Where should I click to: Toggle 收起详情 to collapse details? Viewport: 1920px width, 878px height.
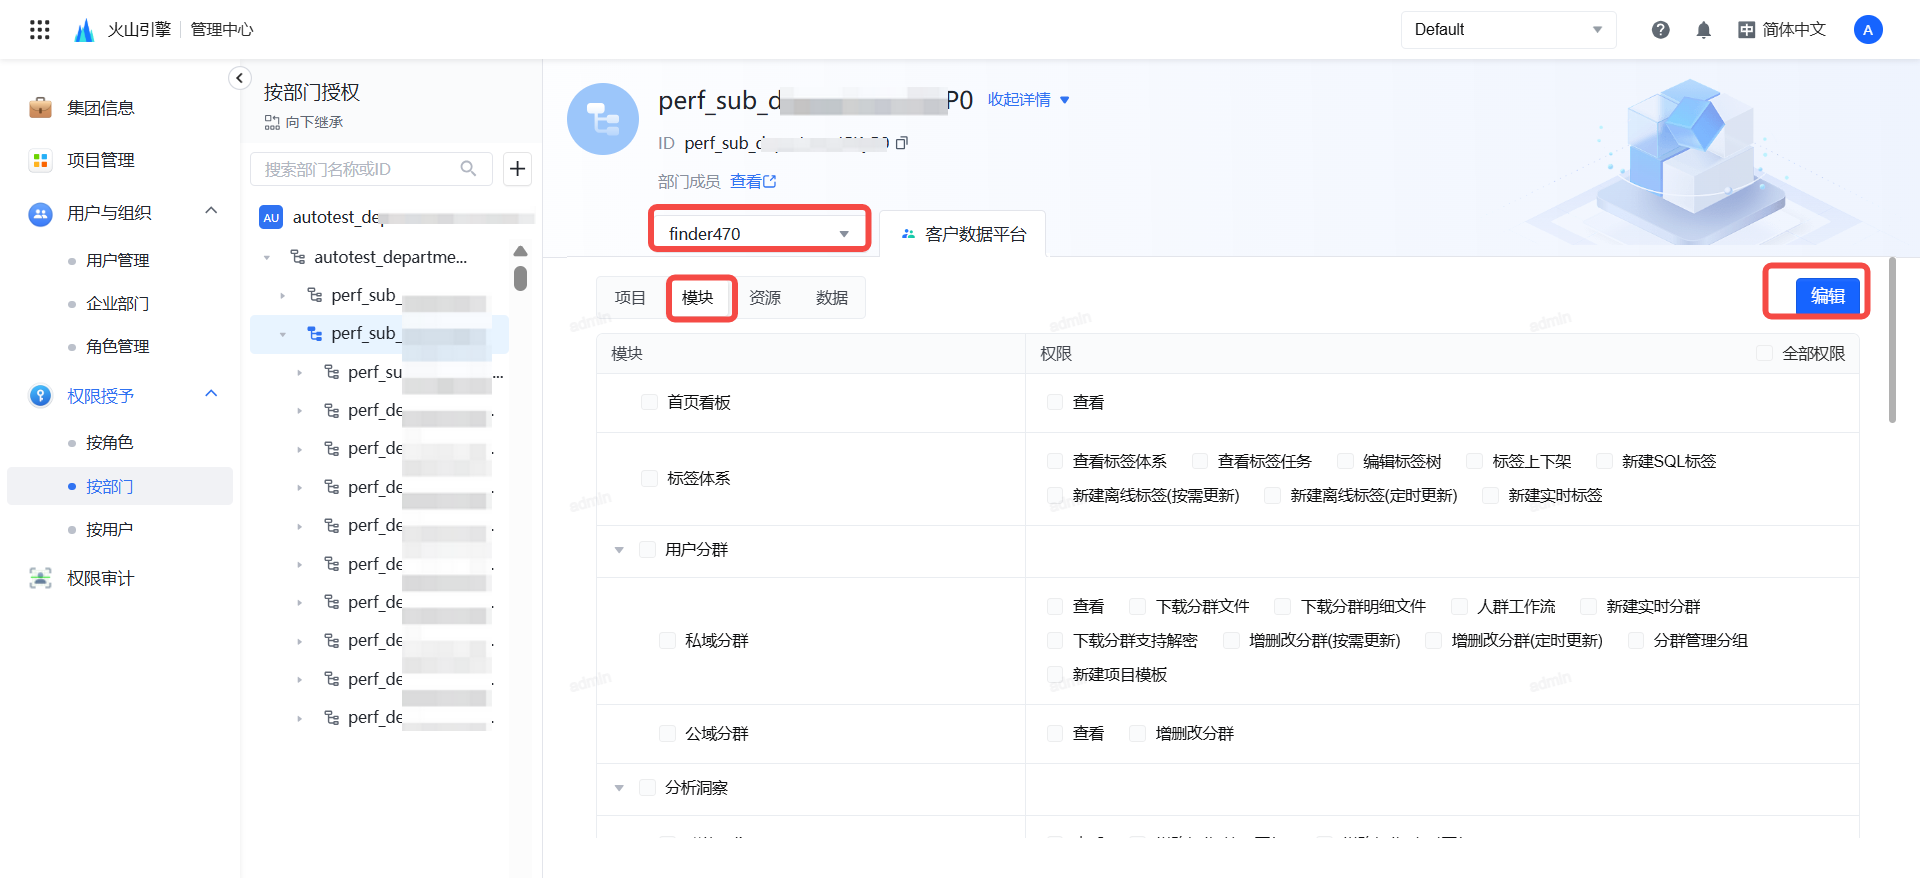coord(1028,99)
